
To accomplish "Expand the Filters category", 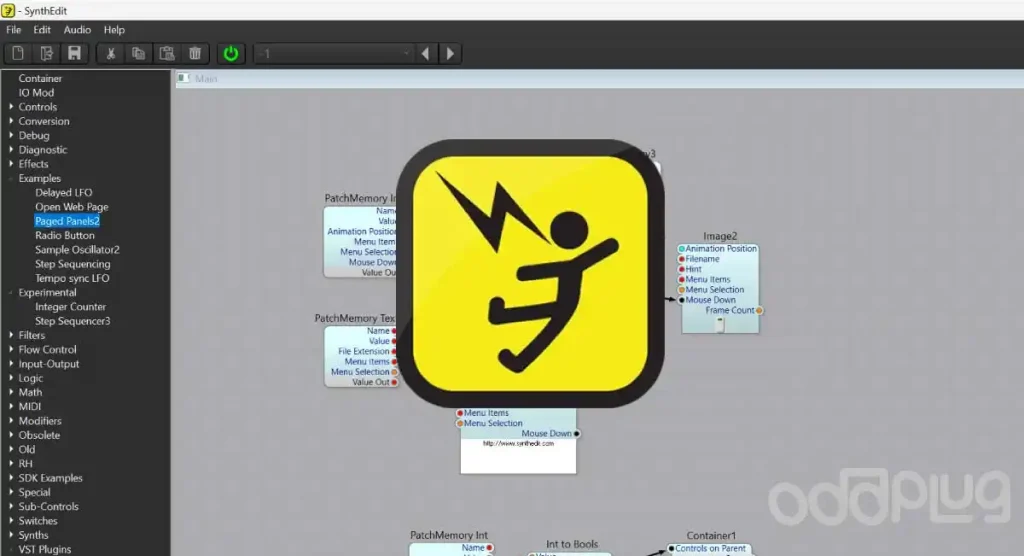I will click(x=11, y=336).
